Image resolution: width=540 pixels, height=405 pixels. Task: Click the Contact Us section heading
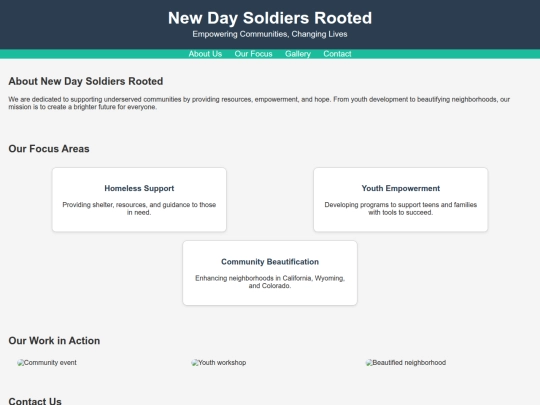pyautogui.click(x=35, y=401)
